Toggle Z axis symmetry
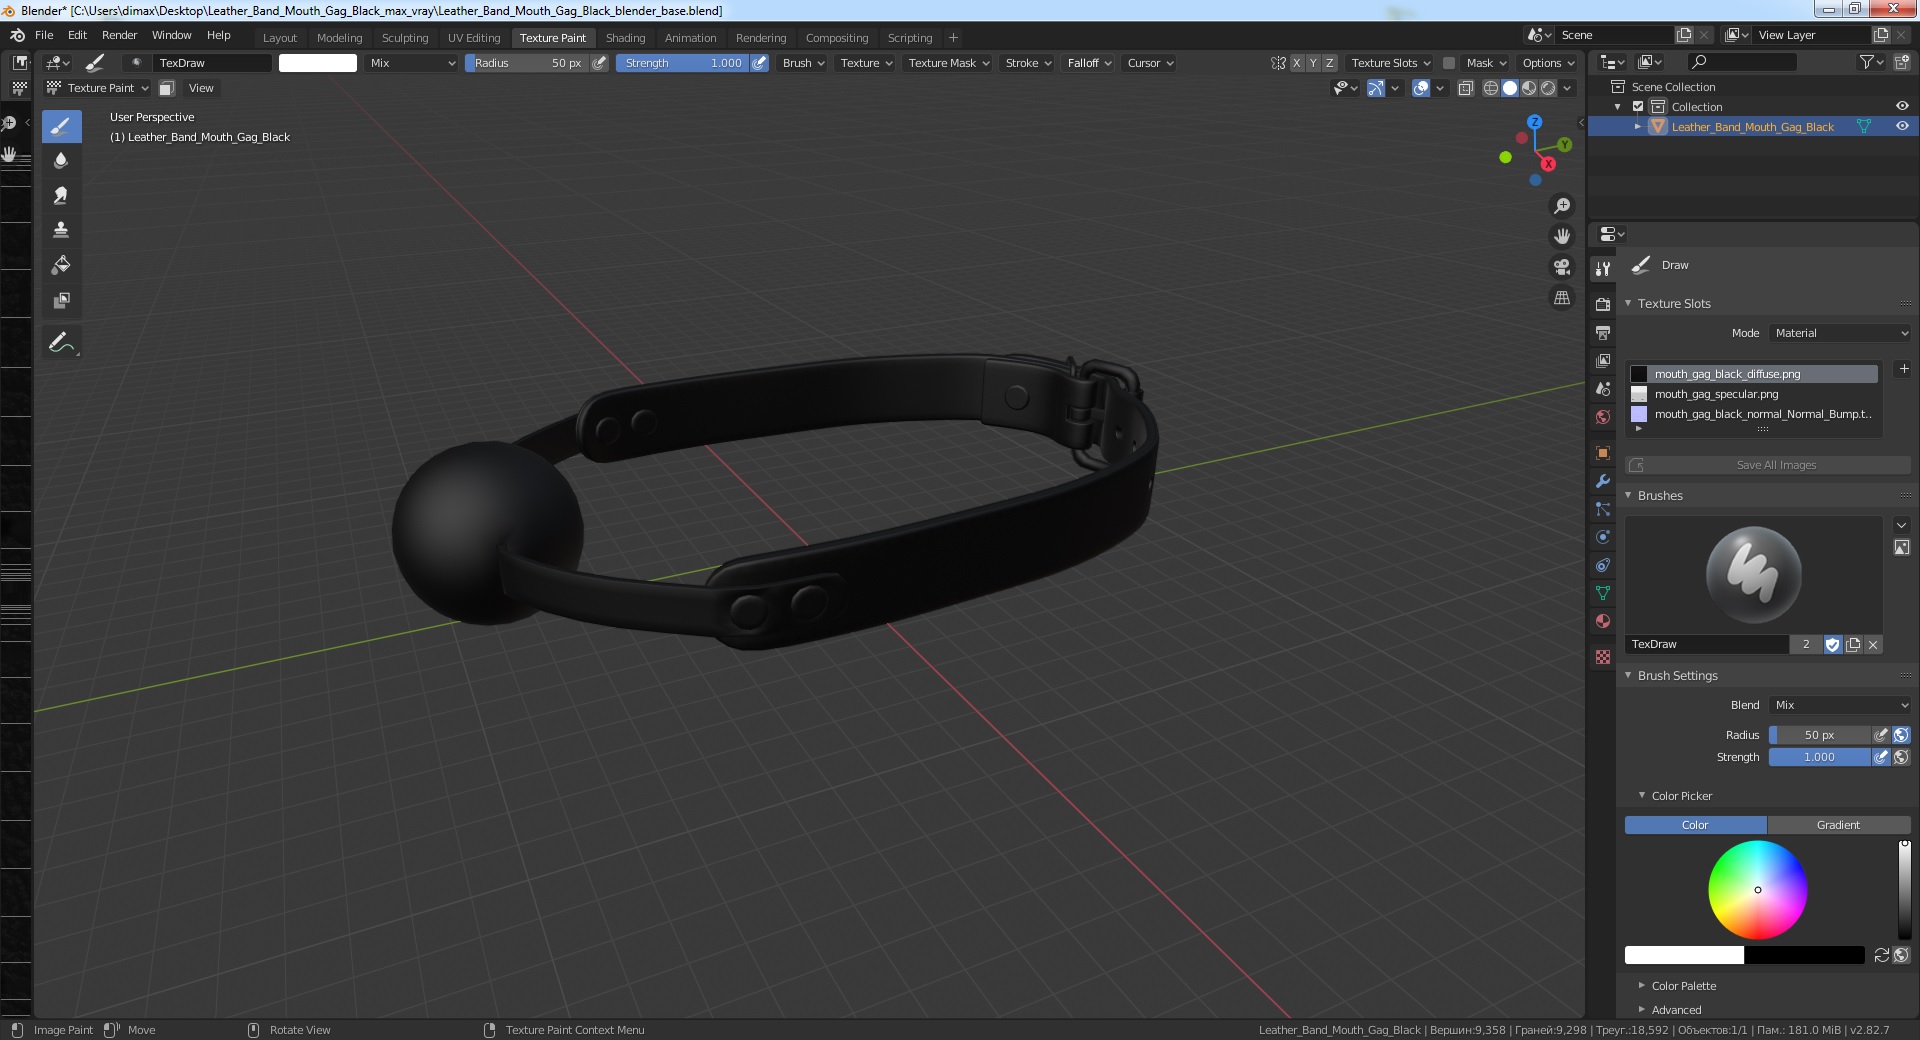This screenshot has width=1920, height=1040. pyautogui.click(x=1329, y=63)
